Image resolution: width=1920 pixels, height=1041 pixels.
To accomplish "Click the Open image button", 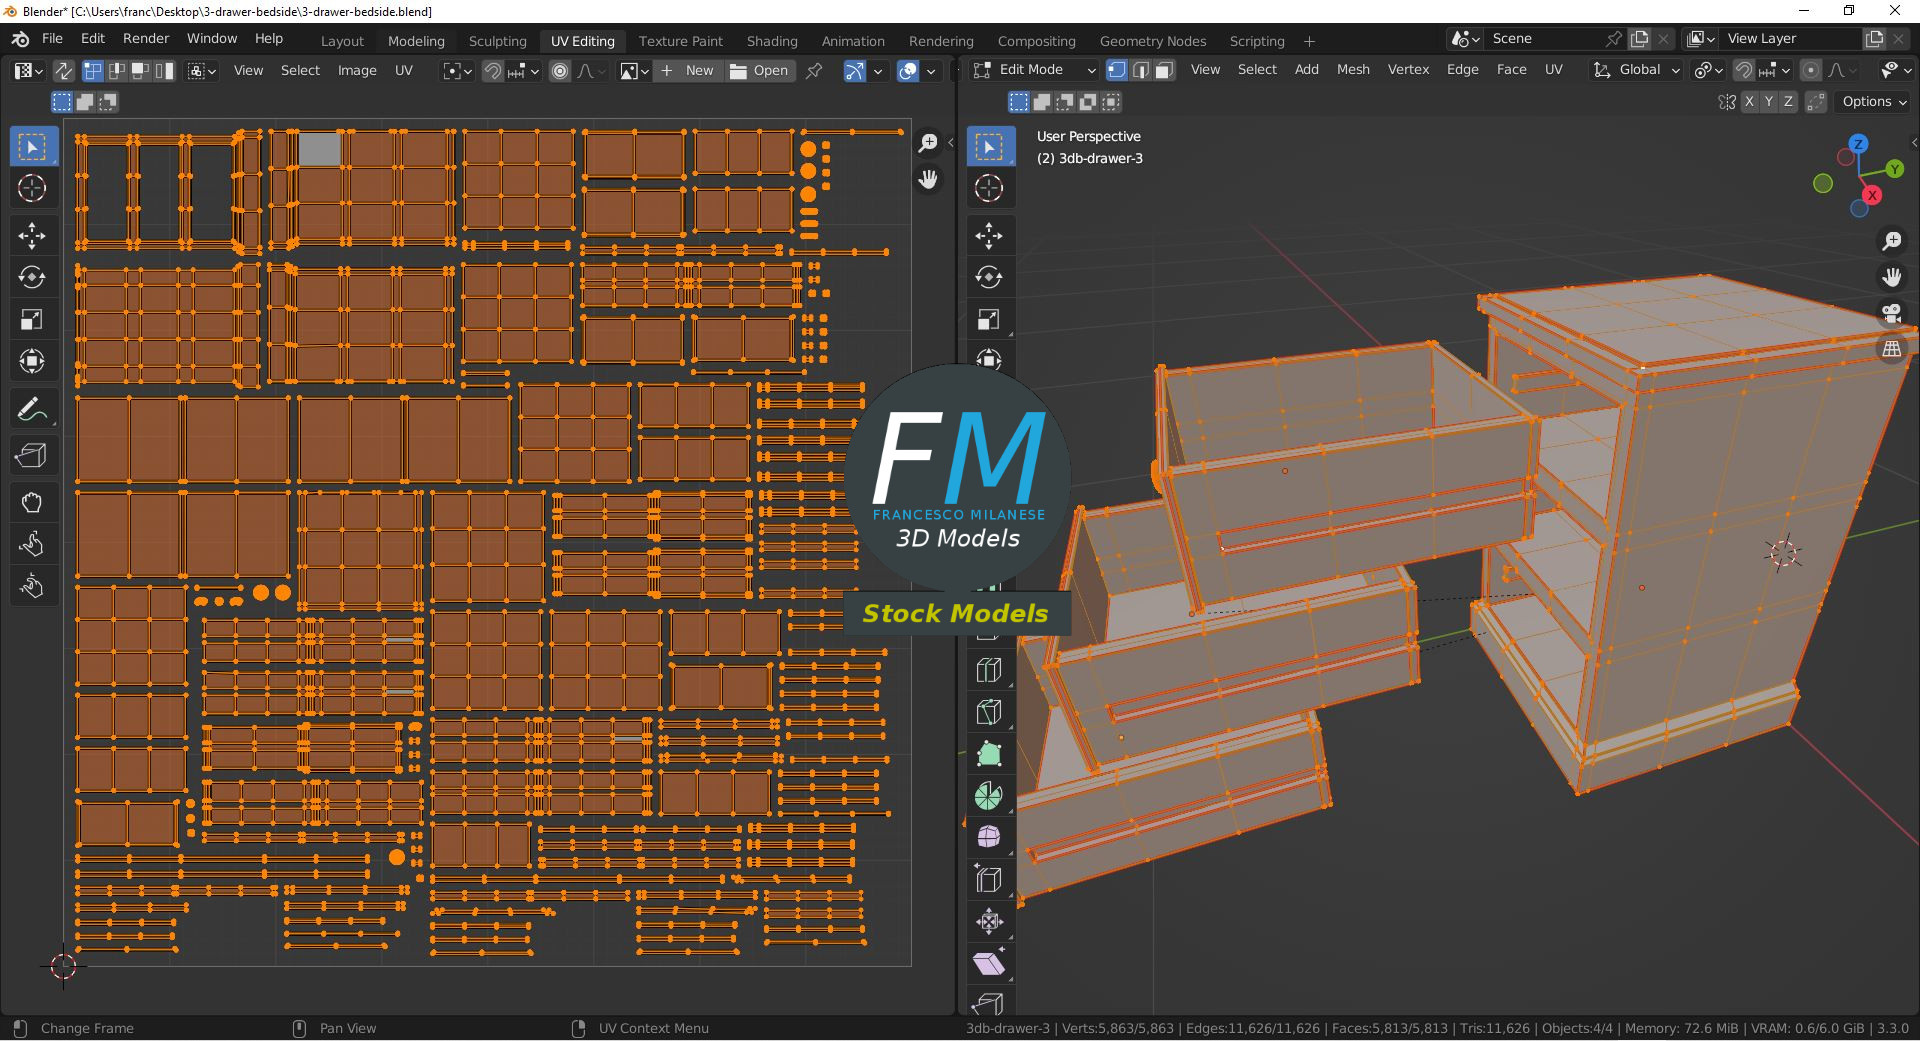I will (760, 71).
